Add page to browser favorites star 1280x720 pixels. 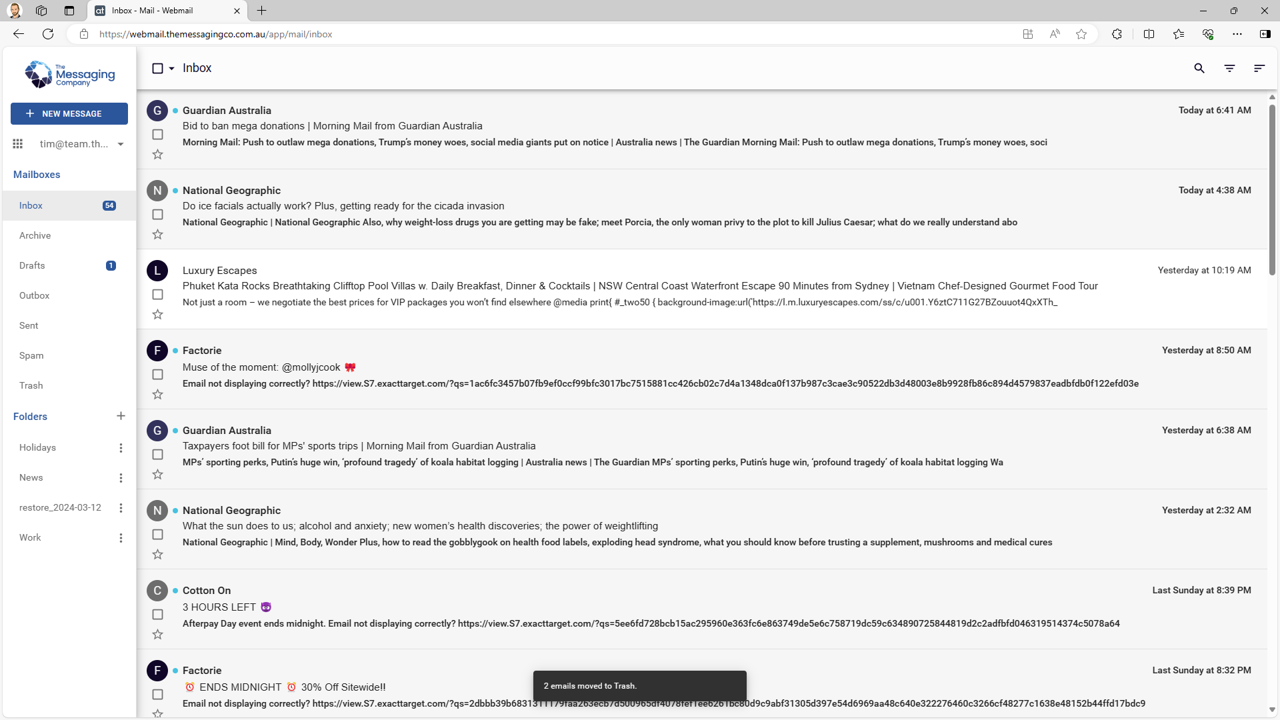coord(1081,34)
